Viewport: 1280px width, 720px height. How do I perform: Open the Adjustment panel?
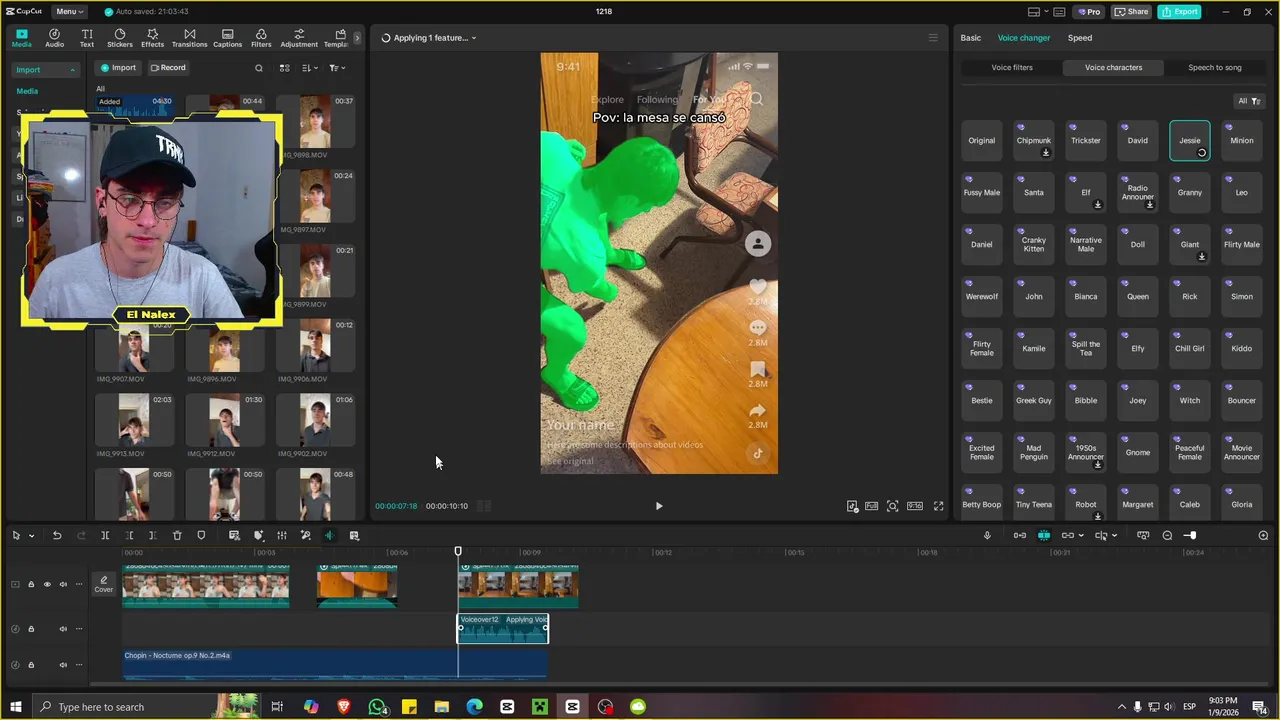tap(299, 38)
